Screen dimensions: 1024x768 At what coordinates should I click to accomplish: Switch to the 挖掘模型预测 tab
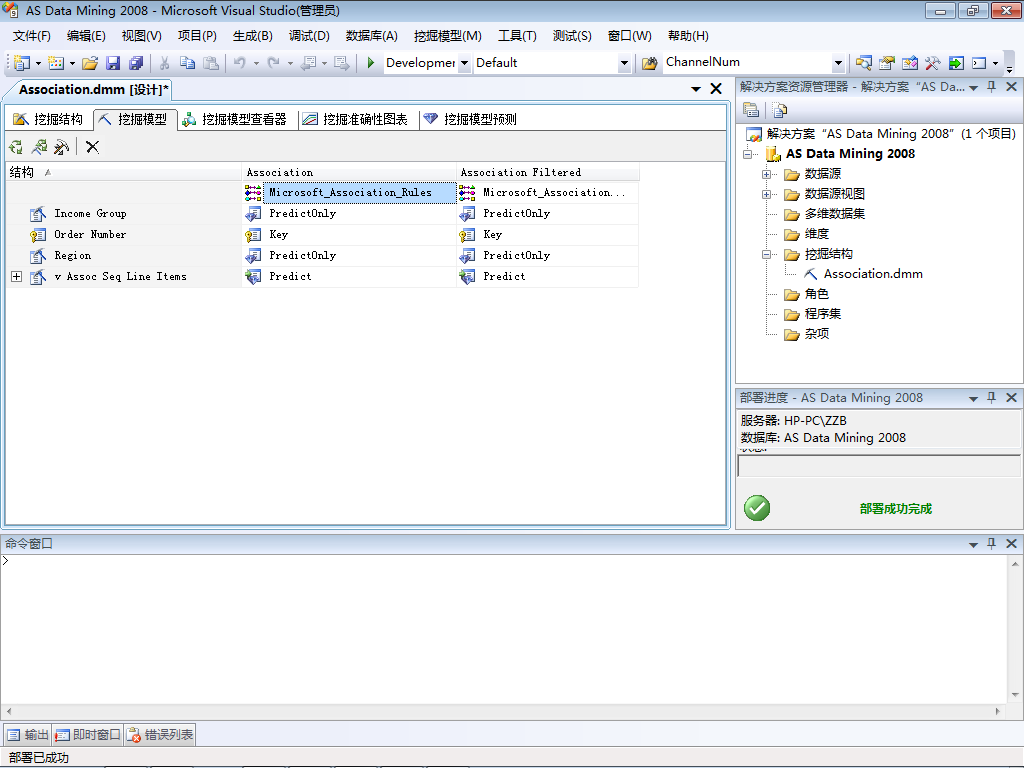pos(470,119)
